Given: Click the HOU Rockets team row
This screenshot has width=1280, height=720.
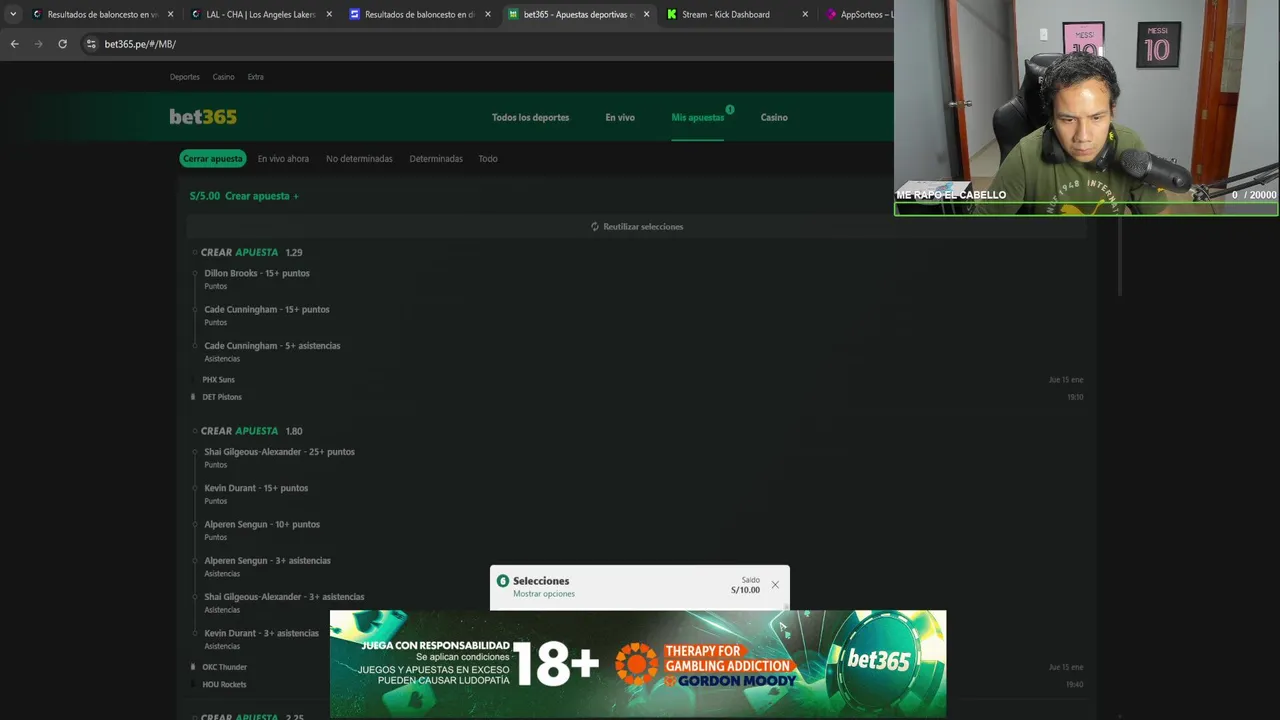Looking at the screenshot, I should pyautogui.click(x=224, y=685).
